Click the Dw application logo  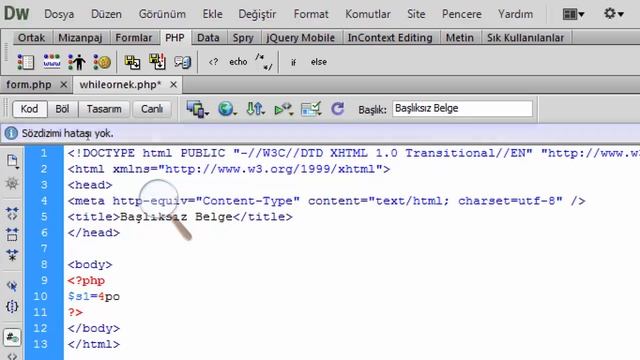coord(17,13)
